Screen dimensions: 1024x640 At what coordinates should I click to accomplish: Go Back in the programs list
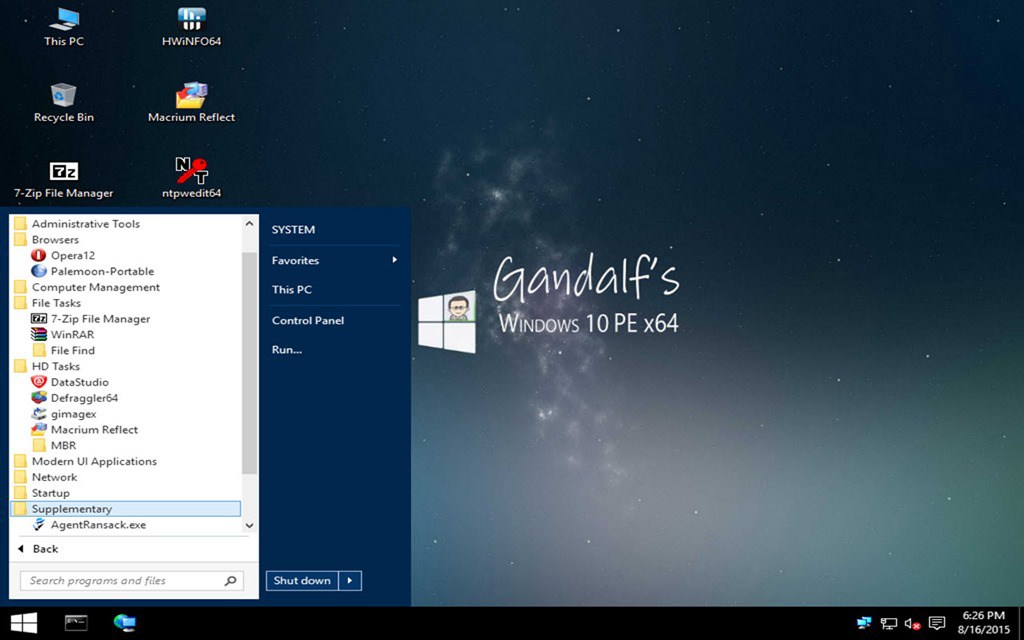click(38, 549)
